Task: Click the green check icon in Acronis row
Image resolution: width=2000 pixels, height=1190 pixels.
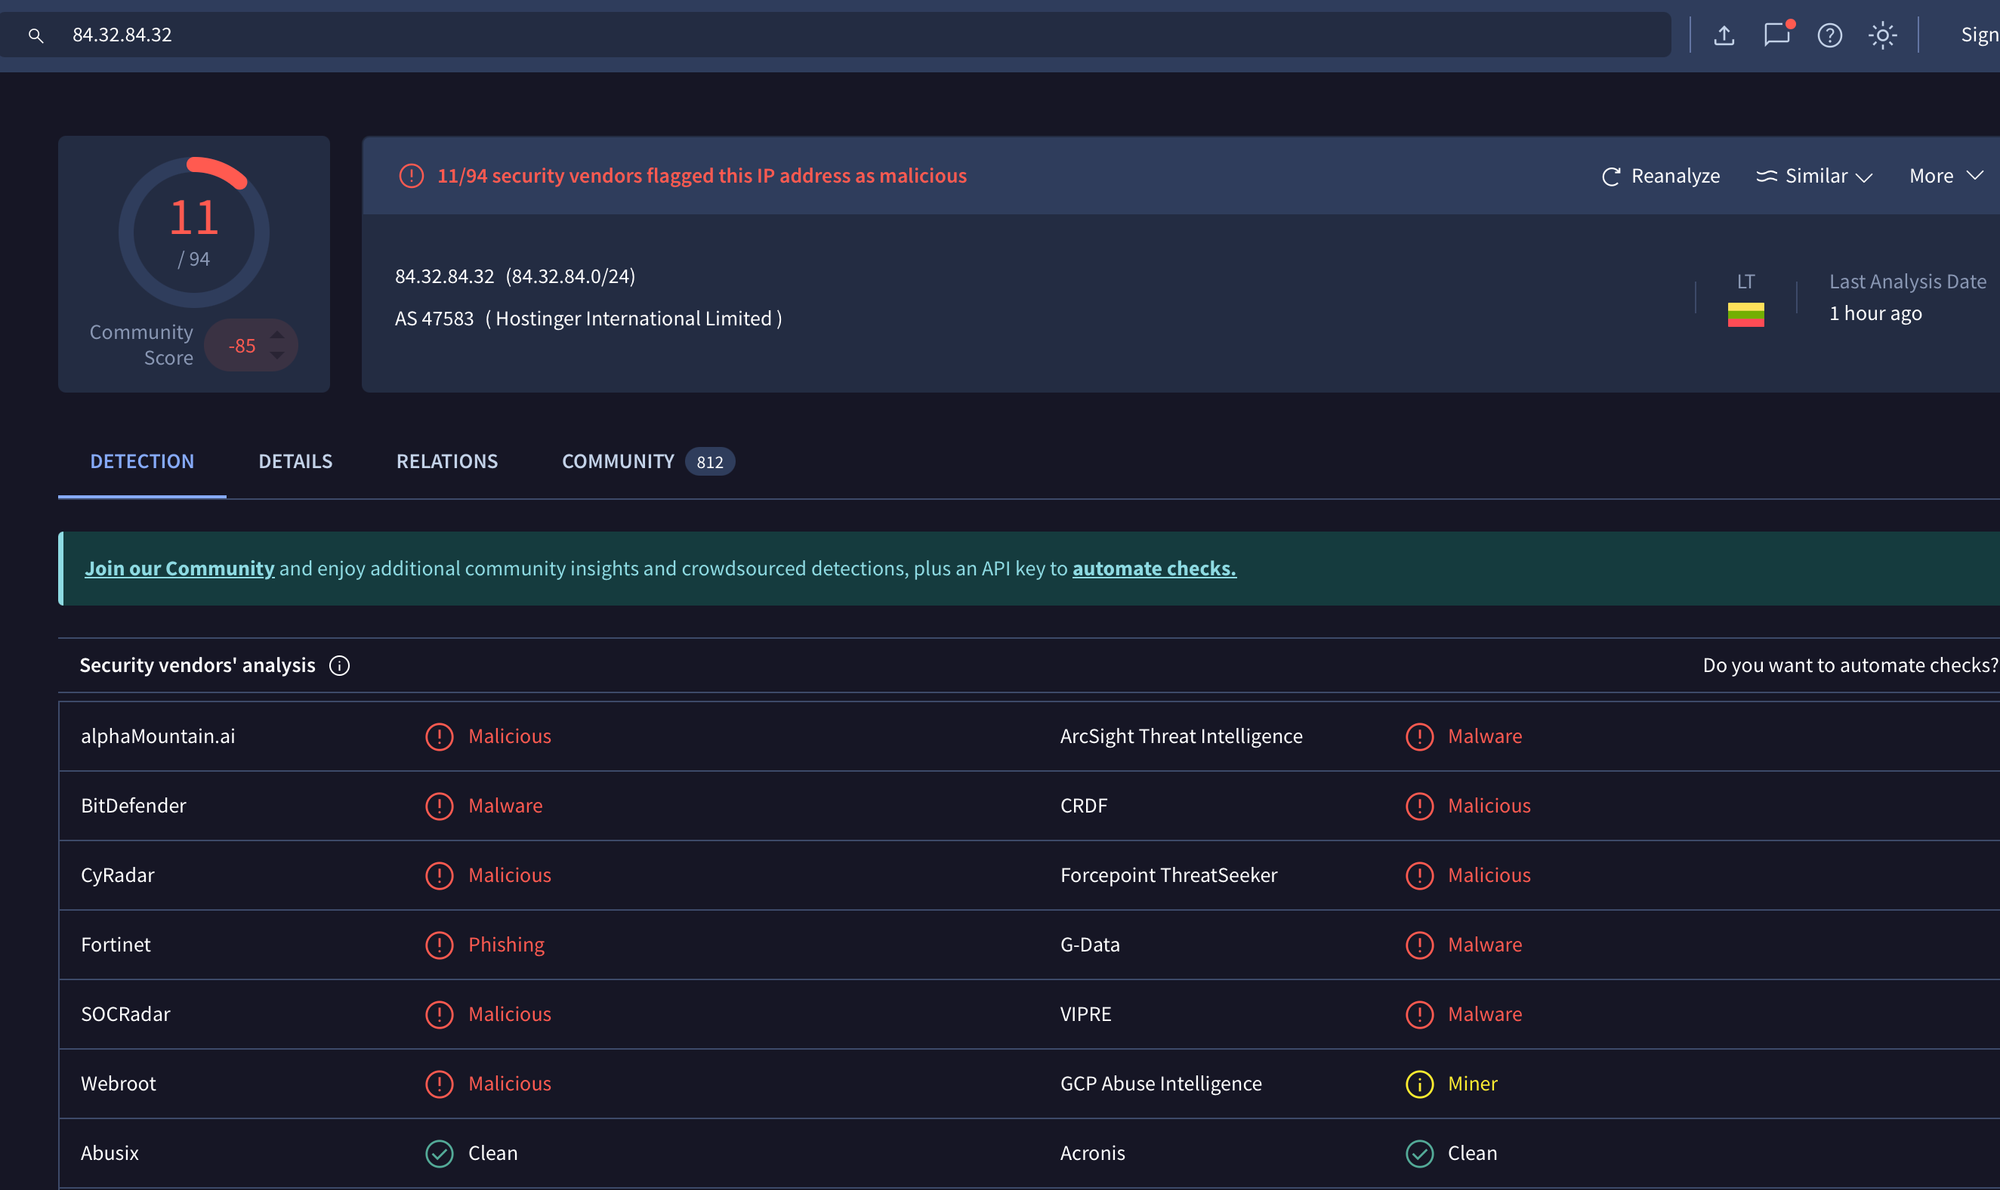Action: [x=1419, y=1154]
